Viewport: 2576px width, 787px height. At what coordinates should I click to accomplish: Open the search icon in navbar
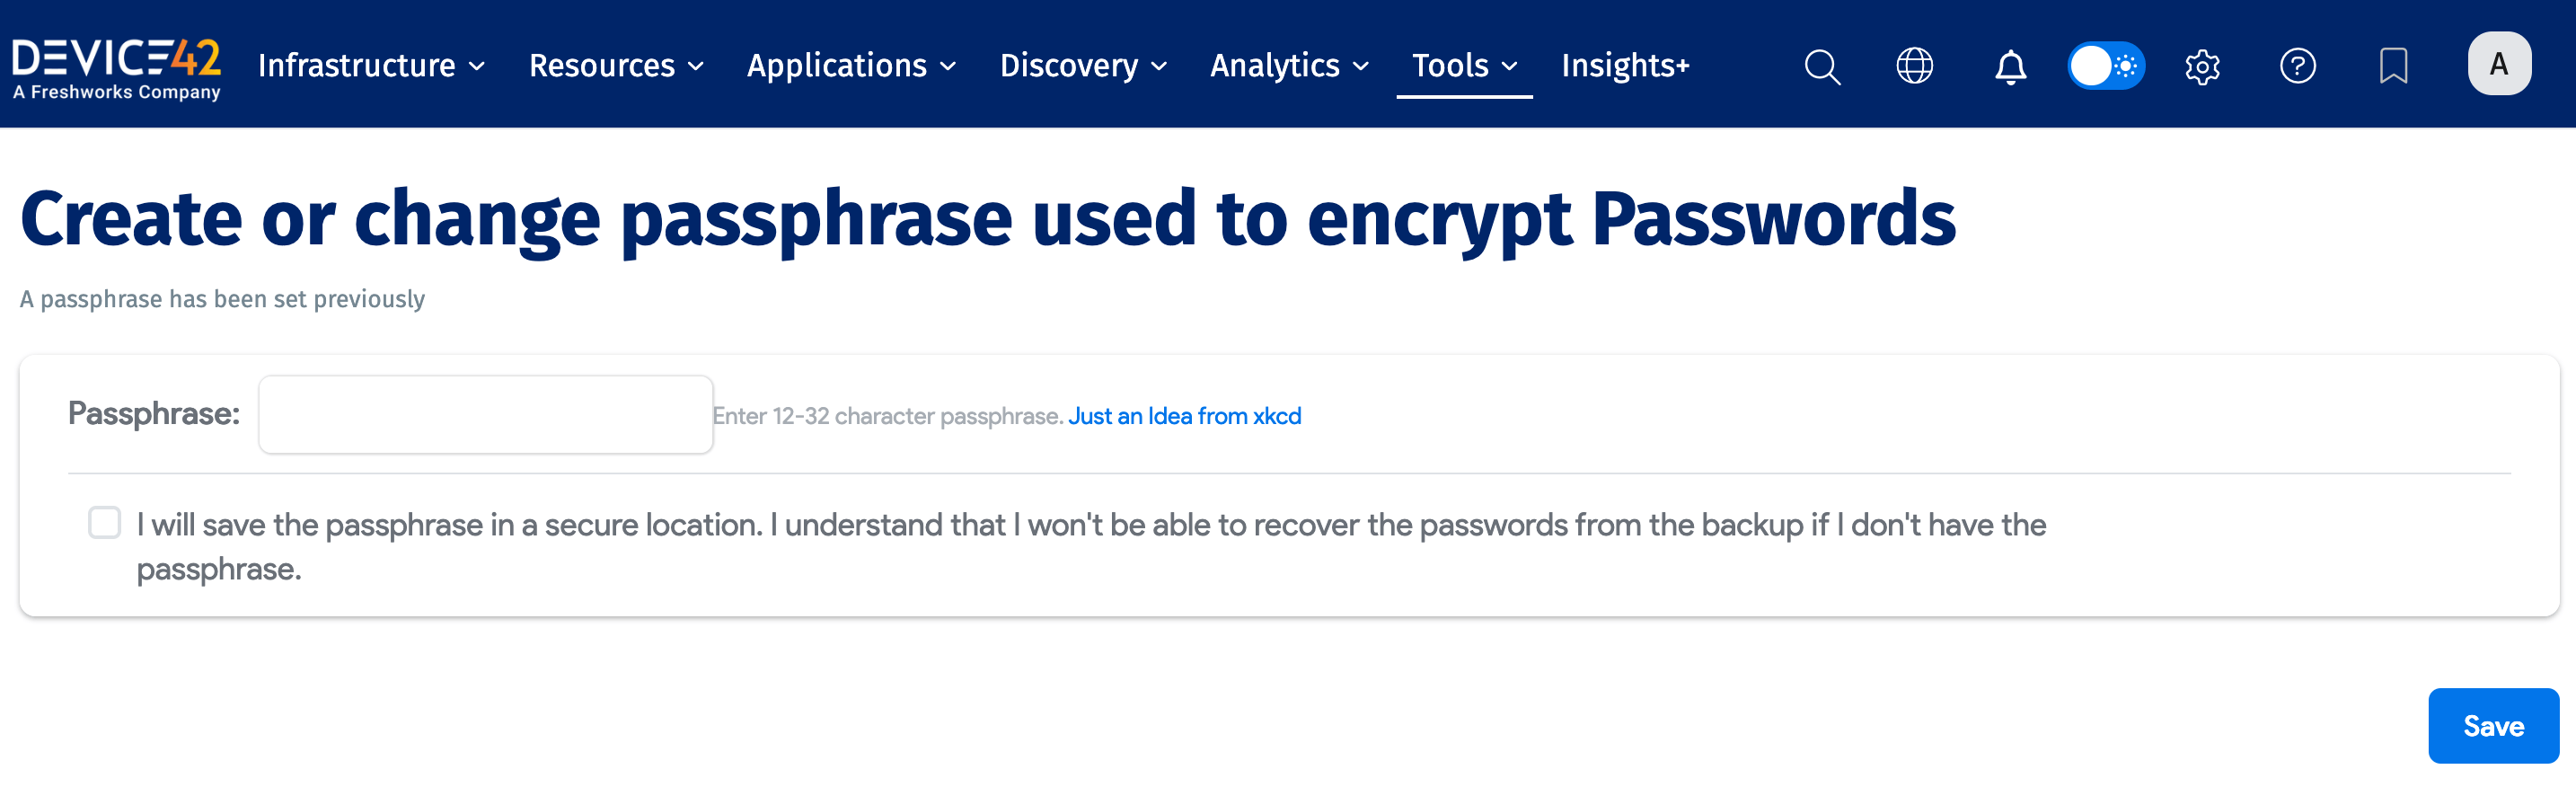[1822, 66]
